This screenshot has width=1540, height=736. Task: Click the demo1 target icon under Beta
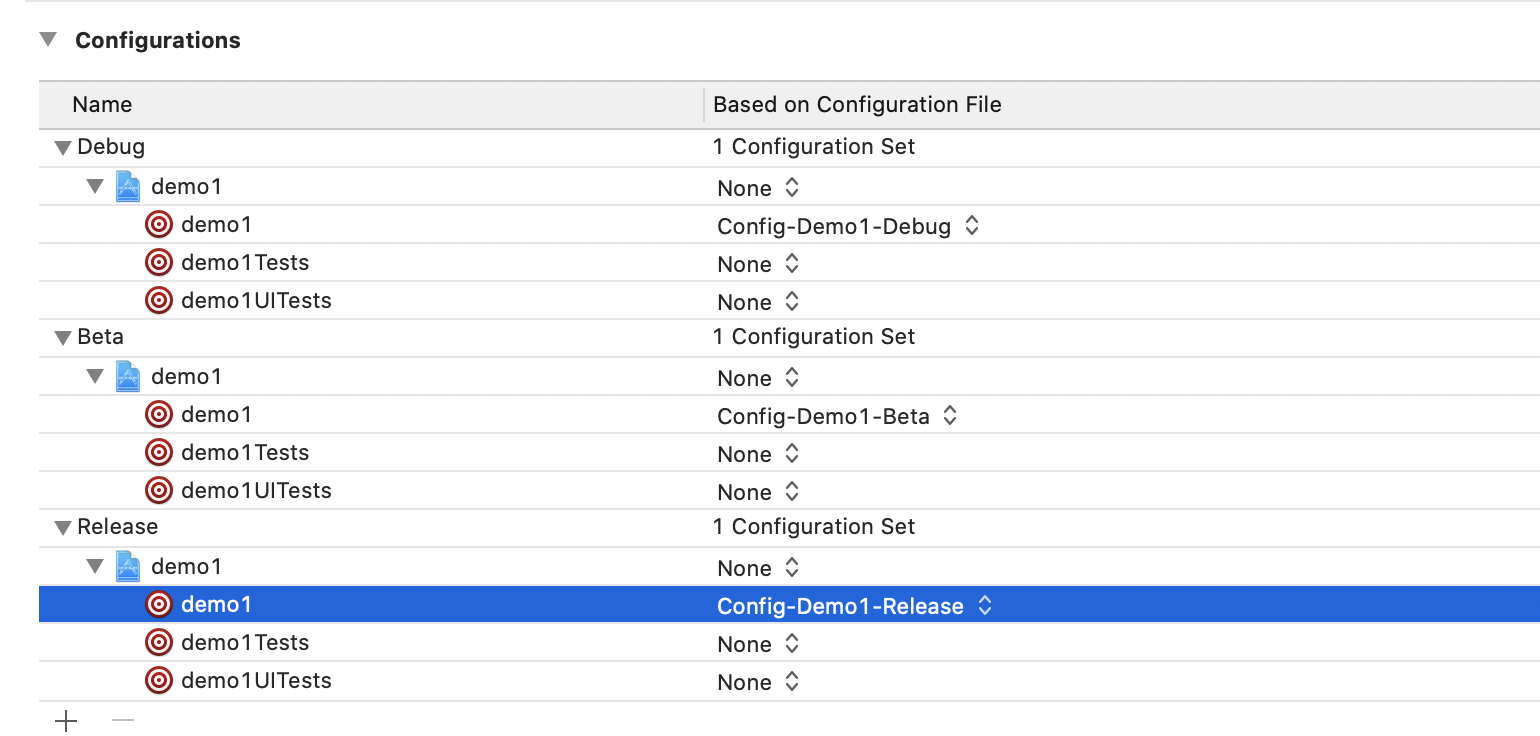coord(159,414)
